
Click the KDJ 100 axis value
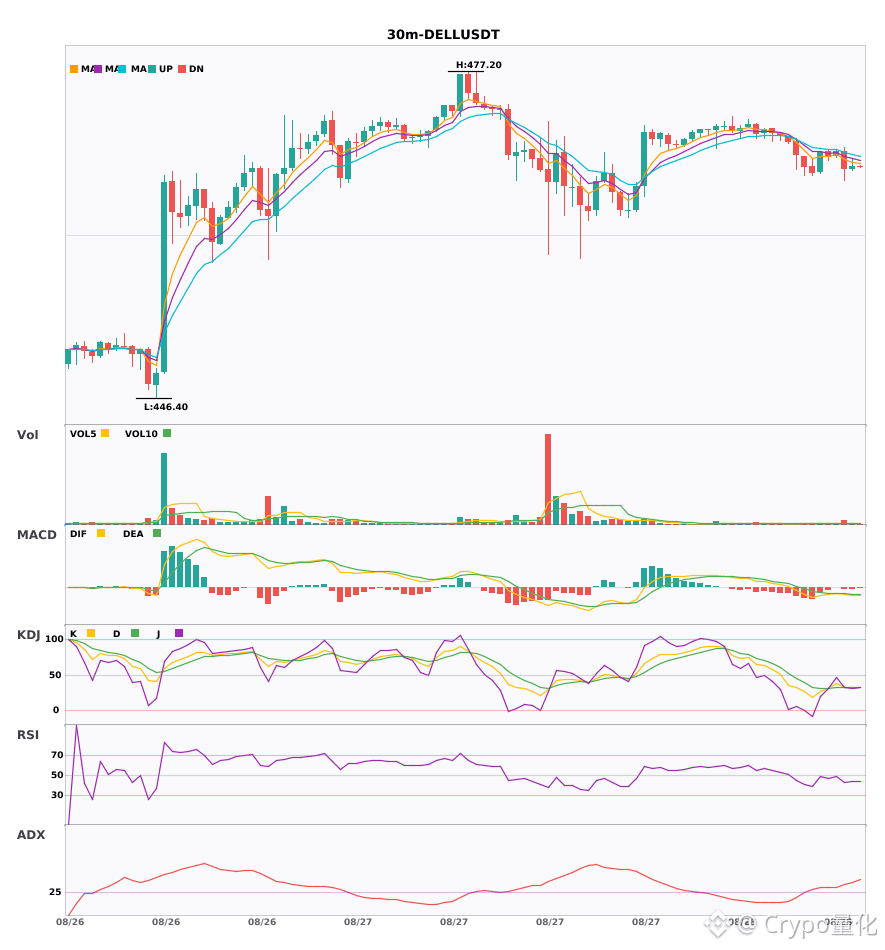[x=54, y=639]
